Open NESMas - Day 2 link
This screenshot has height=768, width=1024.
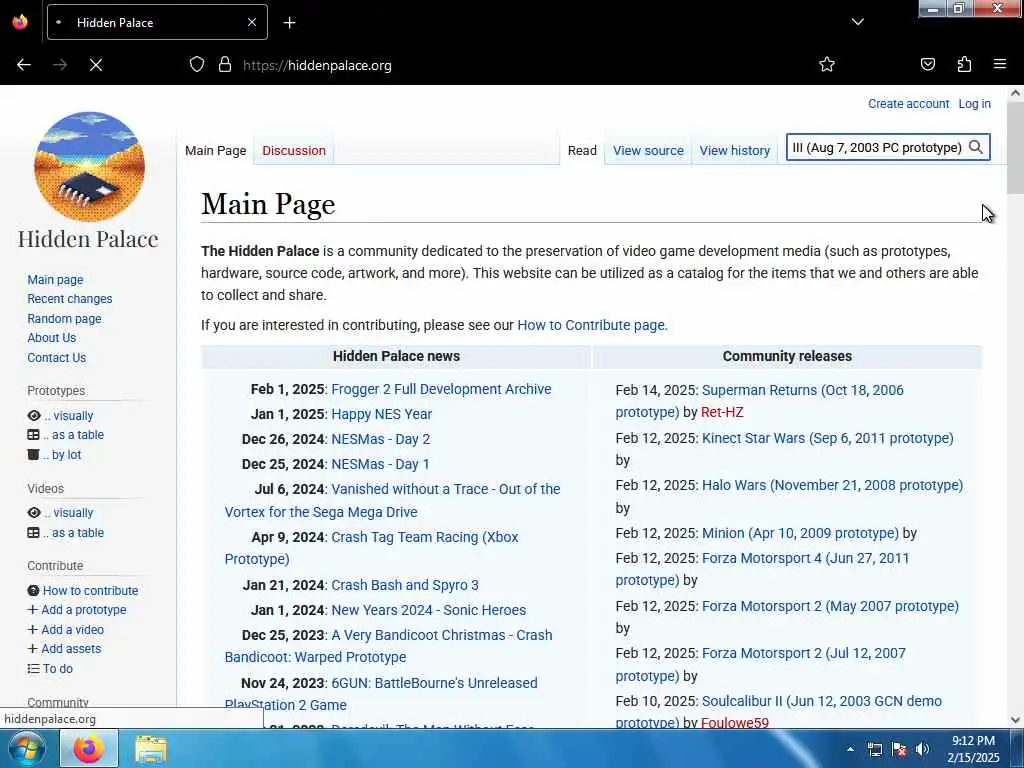click(x=381, y=440)
